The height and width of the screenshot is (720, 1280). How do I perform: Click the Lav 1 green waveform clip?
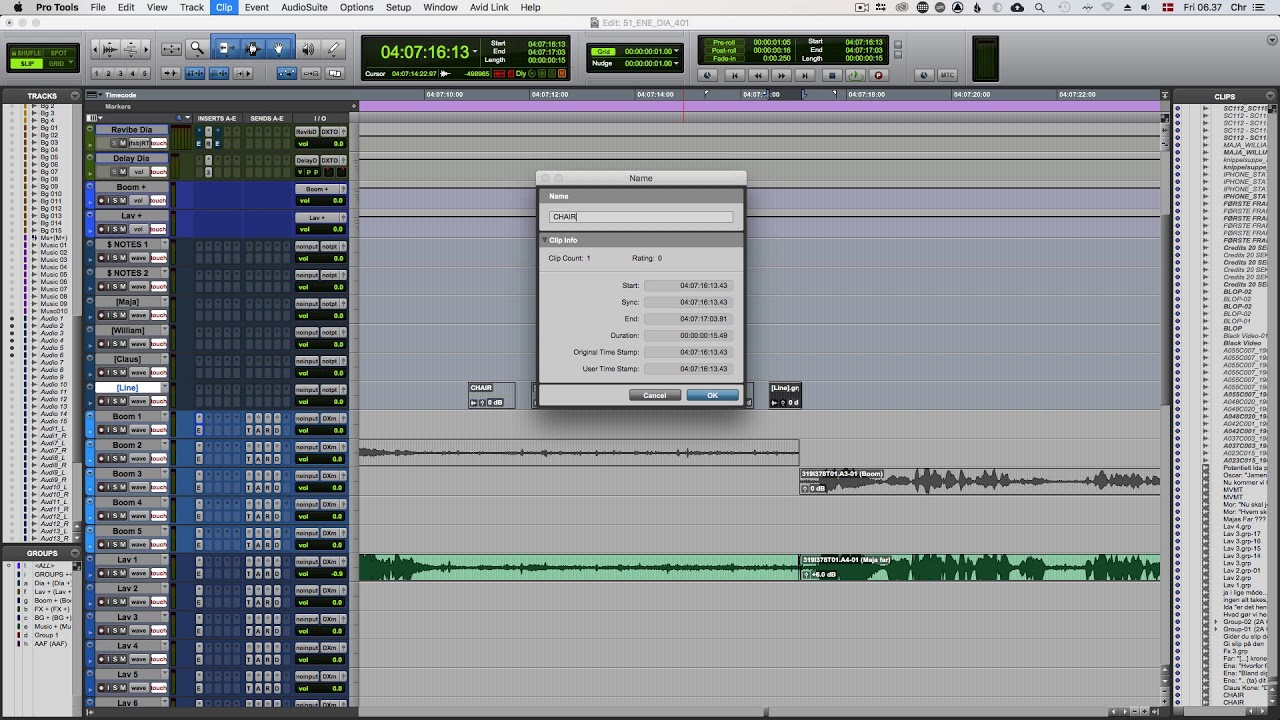pos(580,568)
